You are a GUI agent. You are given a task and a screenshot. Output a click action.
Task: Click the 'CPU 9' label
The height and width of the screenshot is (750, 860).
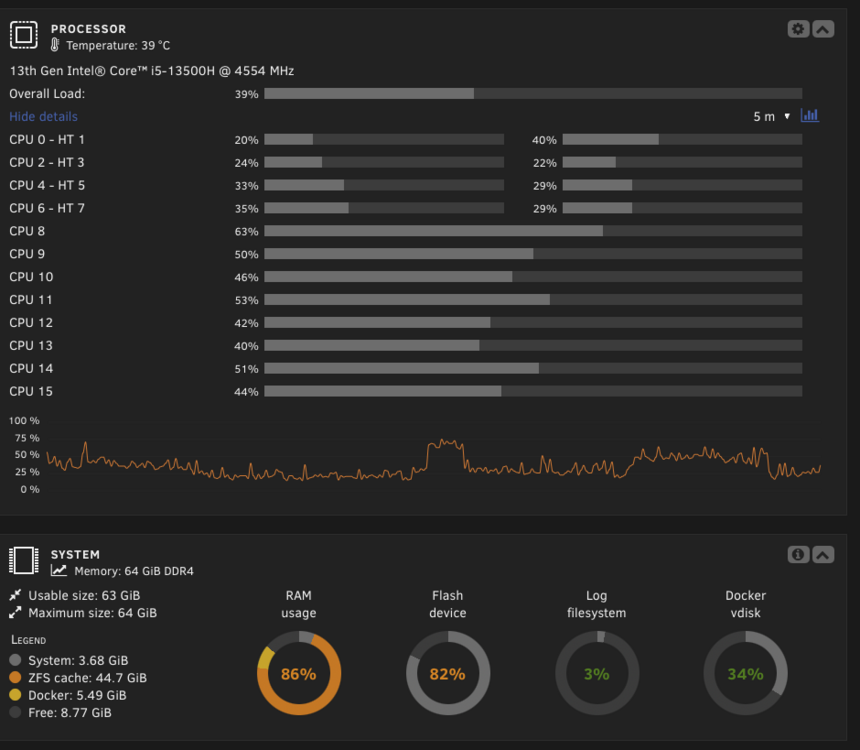27,254
